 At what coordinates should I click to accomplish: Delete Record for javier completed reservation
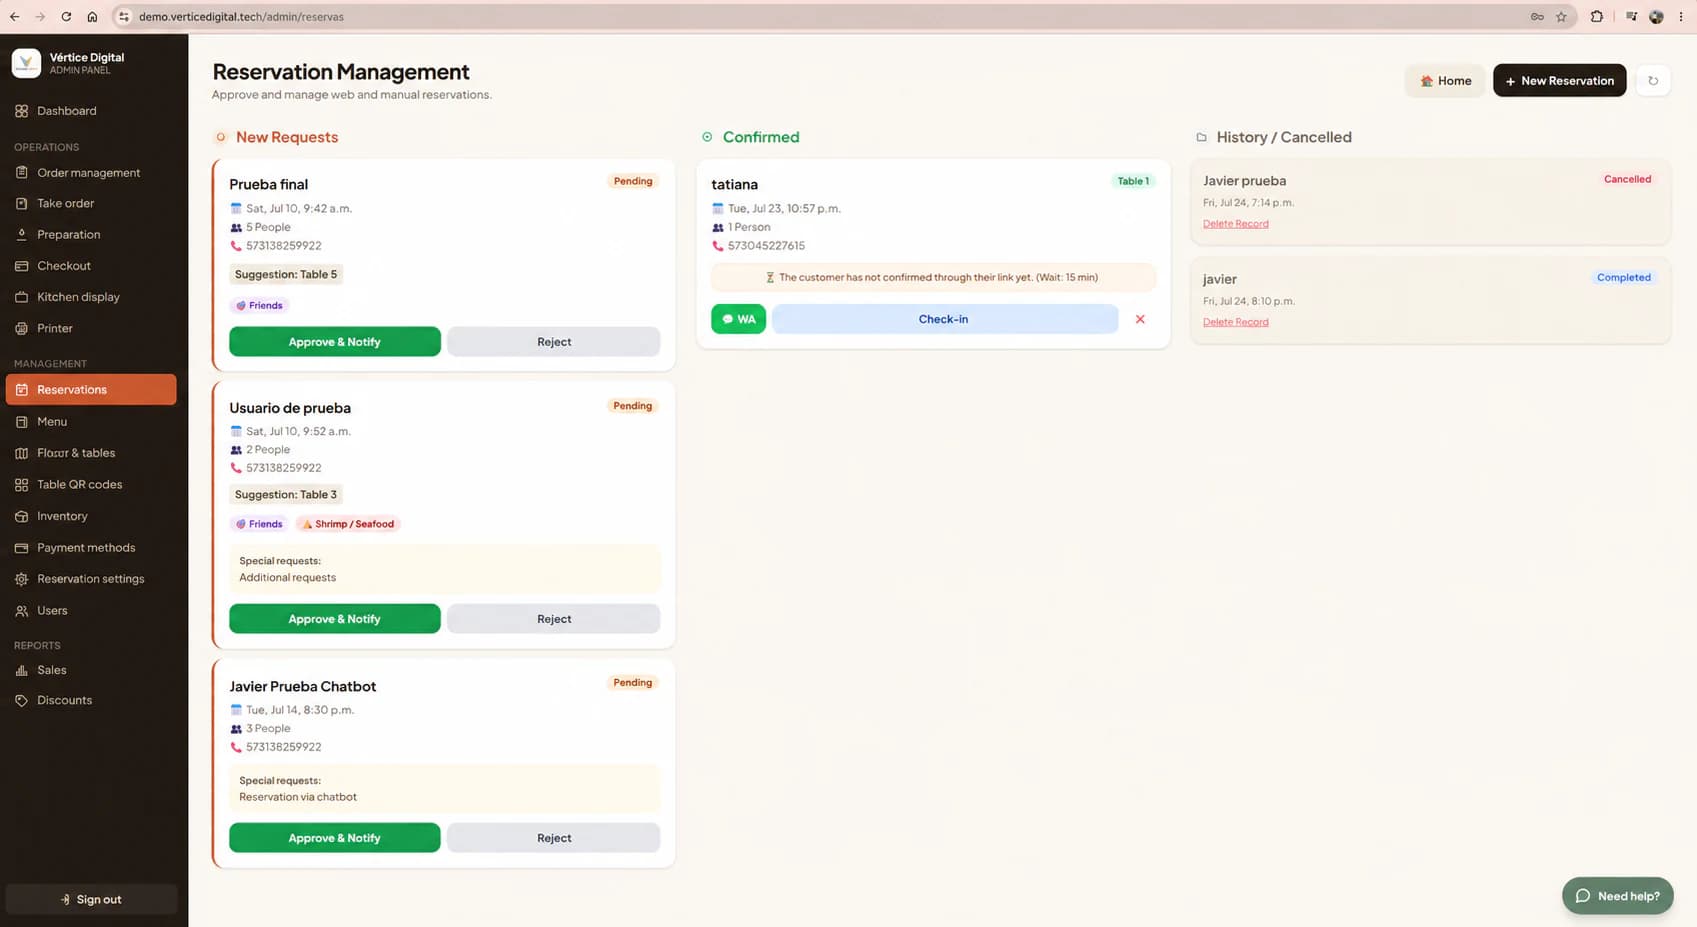[1235, 322]
